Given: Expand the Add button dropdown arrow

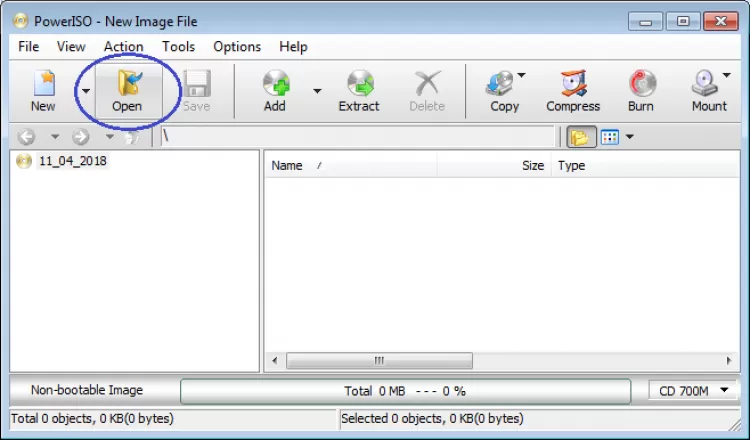Looking at the screenshot, I should point(317,90).
